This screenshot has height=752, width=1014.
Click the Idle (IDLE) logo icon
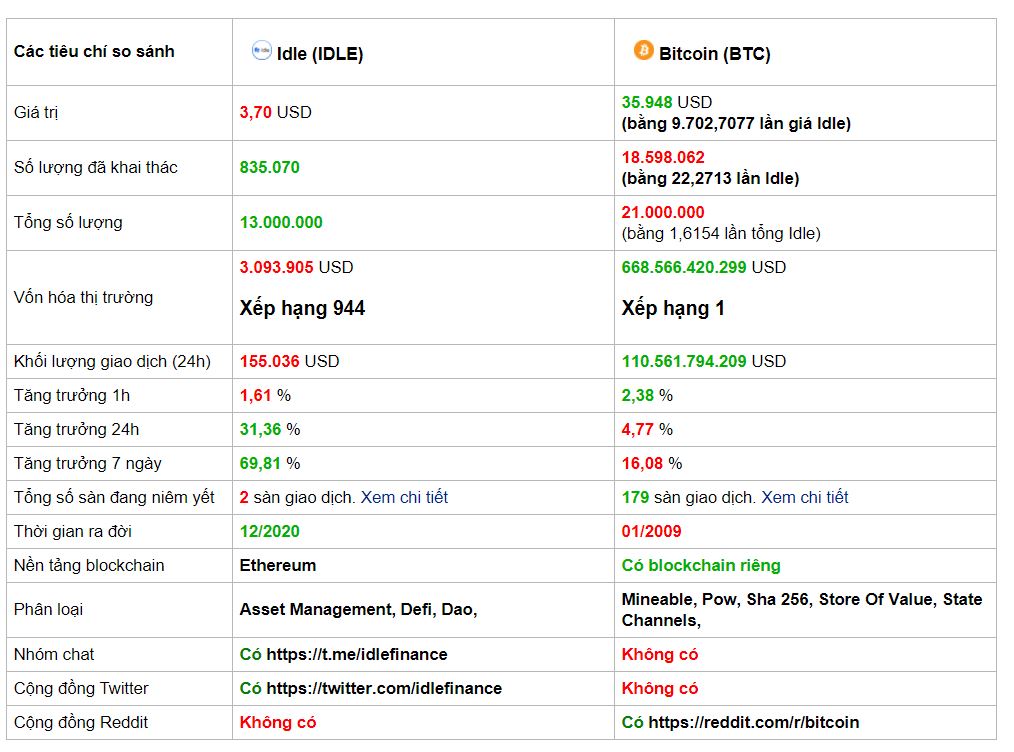click(262, 51)
